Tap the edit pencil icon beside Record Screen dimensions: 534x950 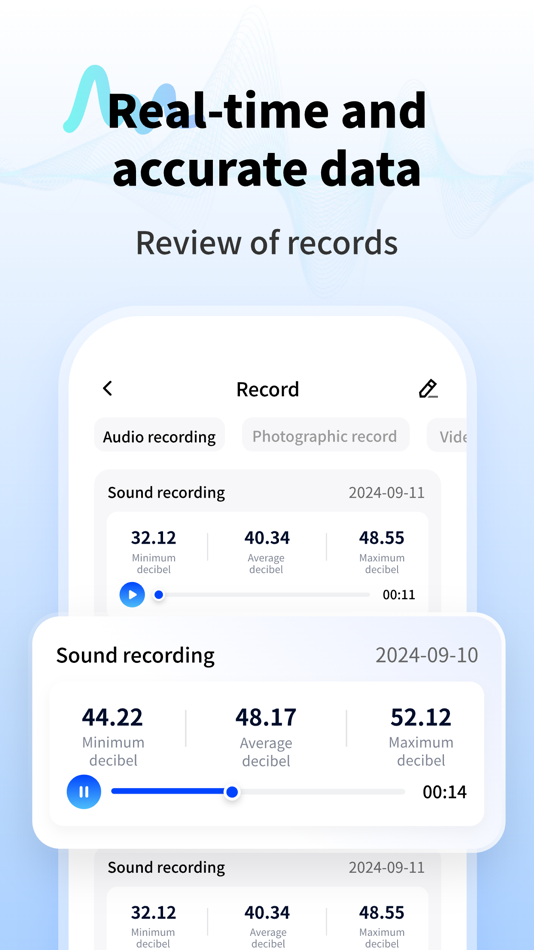[429, 388]
